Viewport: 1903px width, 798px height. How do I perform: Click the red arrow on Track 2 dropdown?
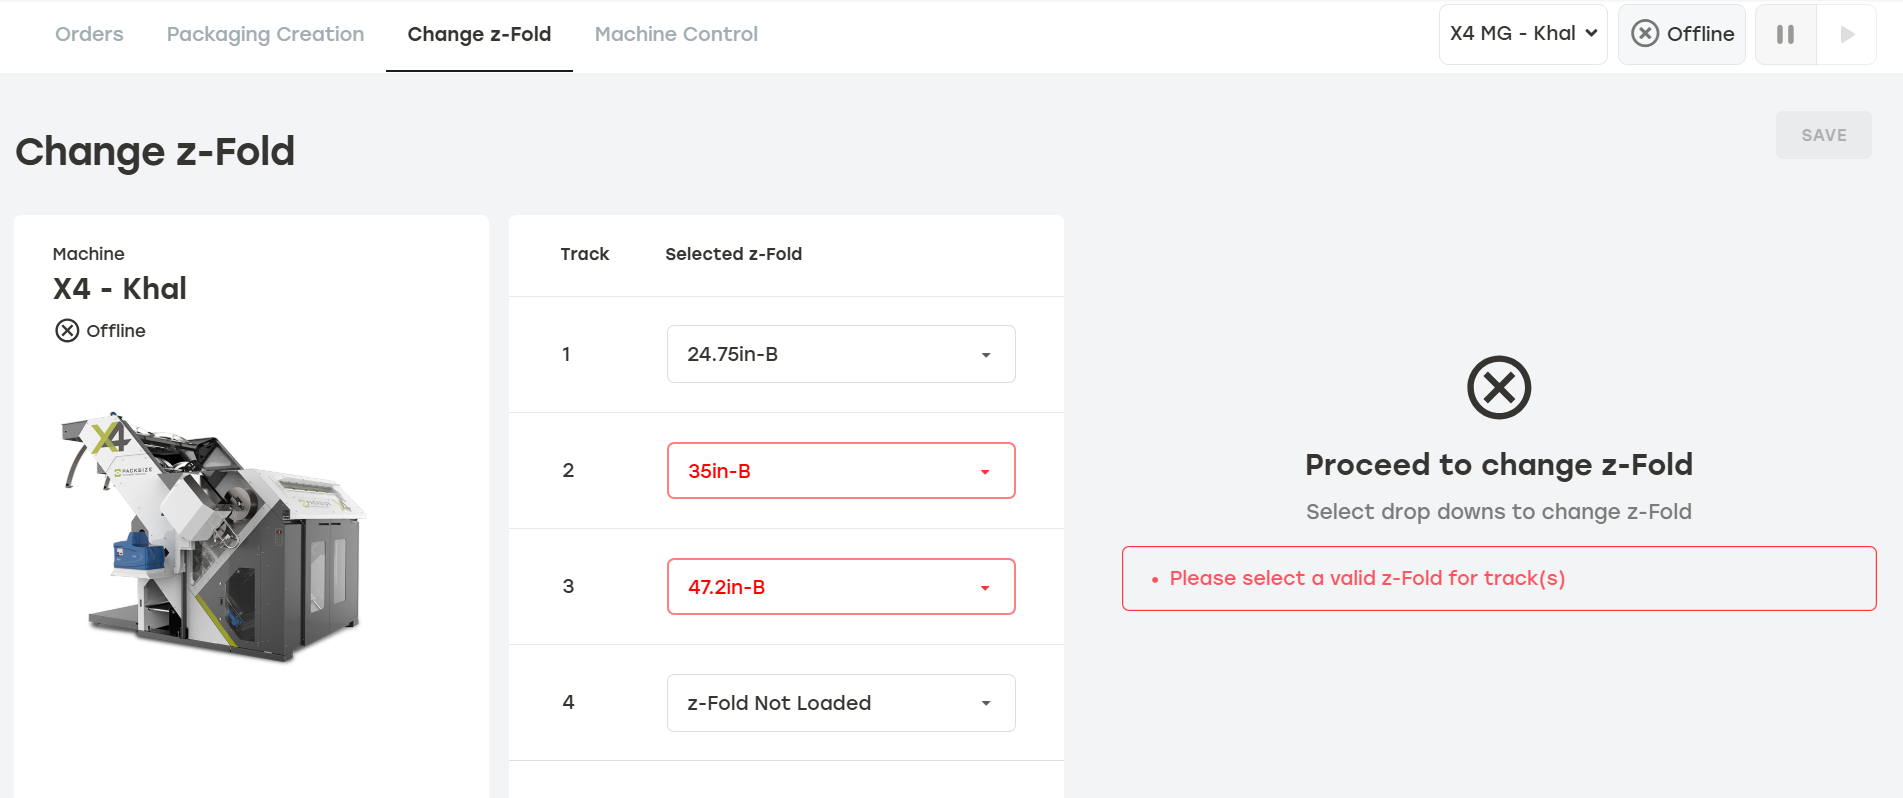point(985,472)
